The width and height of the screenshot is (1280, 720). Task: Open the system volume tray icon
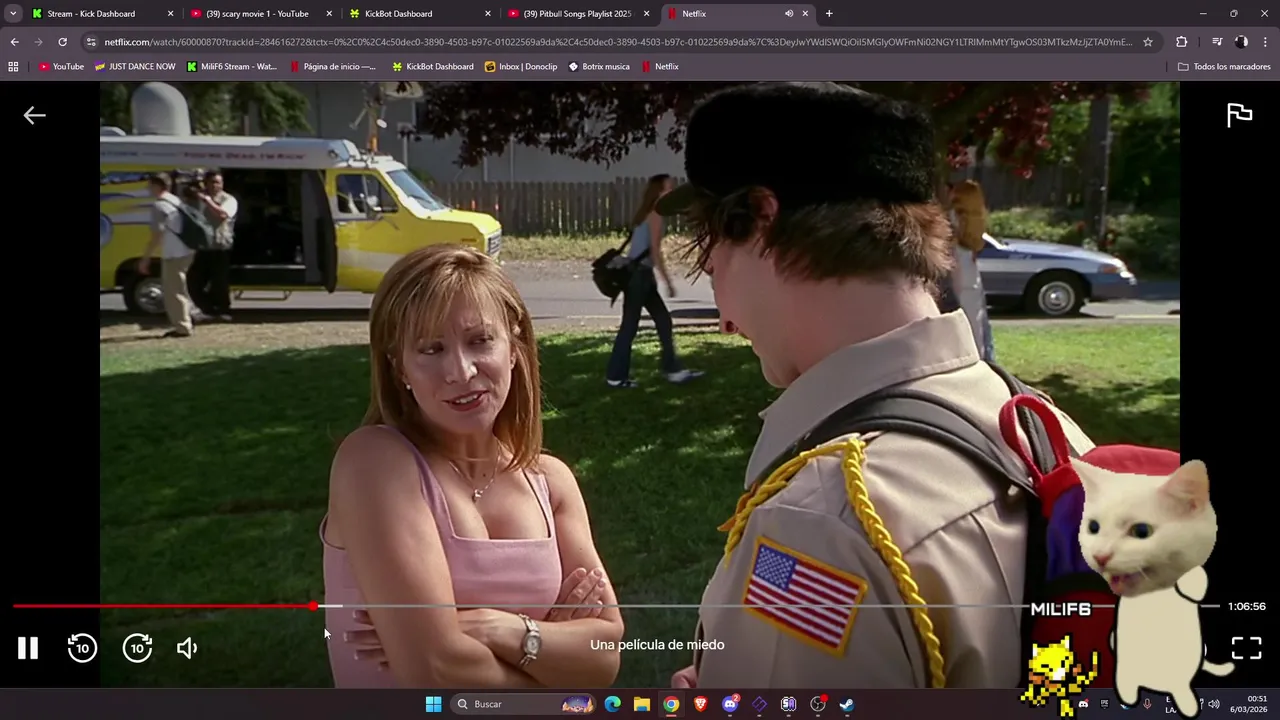tap(1214, 704)
